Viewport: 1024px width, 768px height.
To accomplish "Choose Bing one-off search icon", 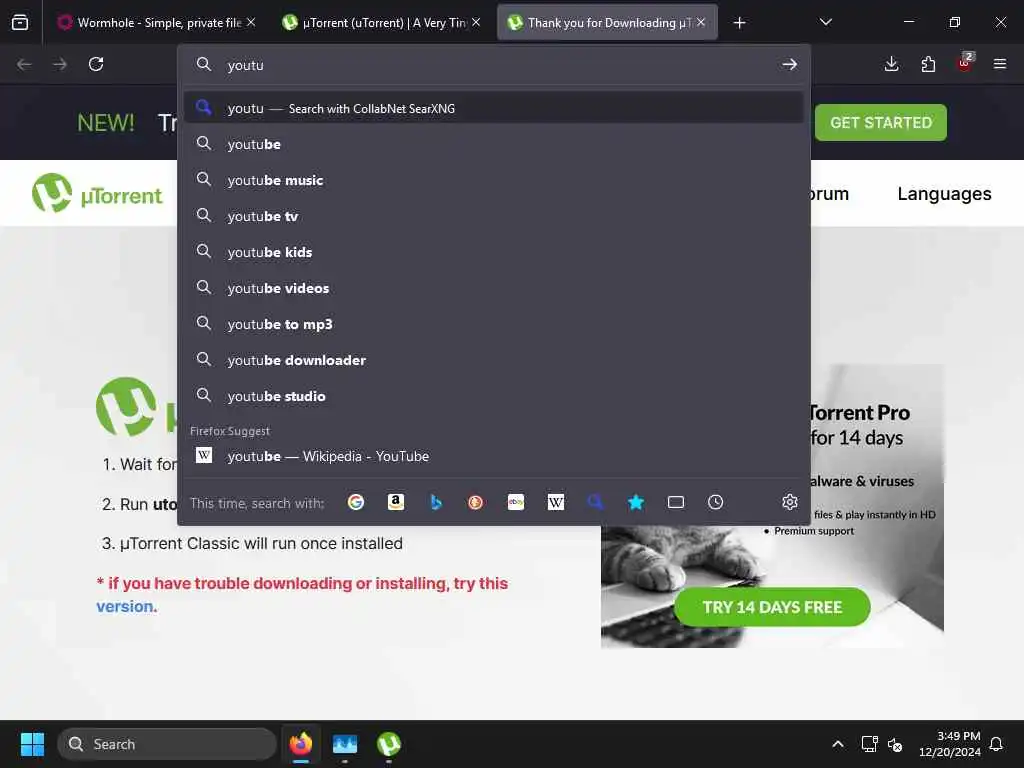I will 436,502.
